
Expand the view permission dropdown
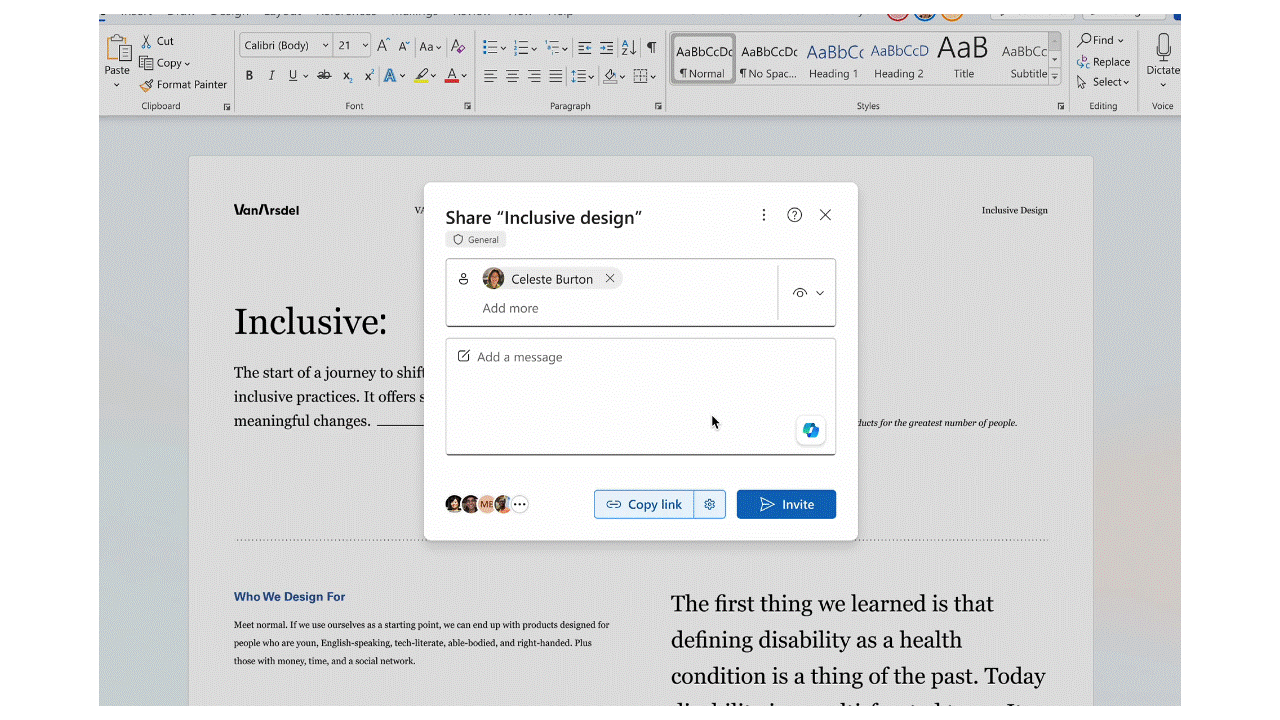coord(808,293)
